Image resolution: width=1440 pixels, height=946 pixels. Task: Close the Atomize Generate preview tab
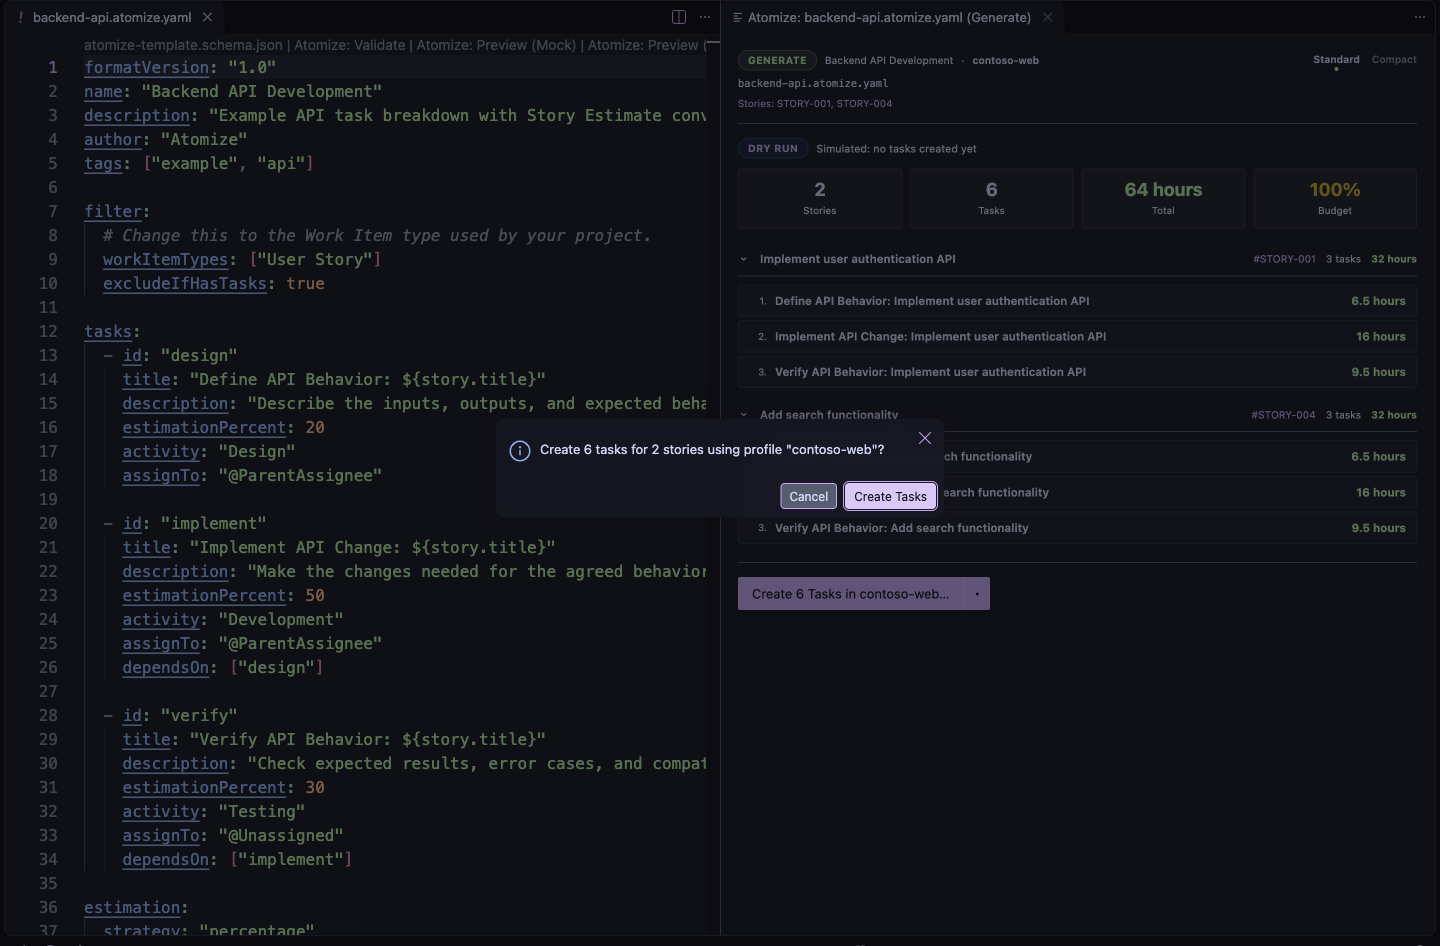click(x=1047, y=17)
